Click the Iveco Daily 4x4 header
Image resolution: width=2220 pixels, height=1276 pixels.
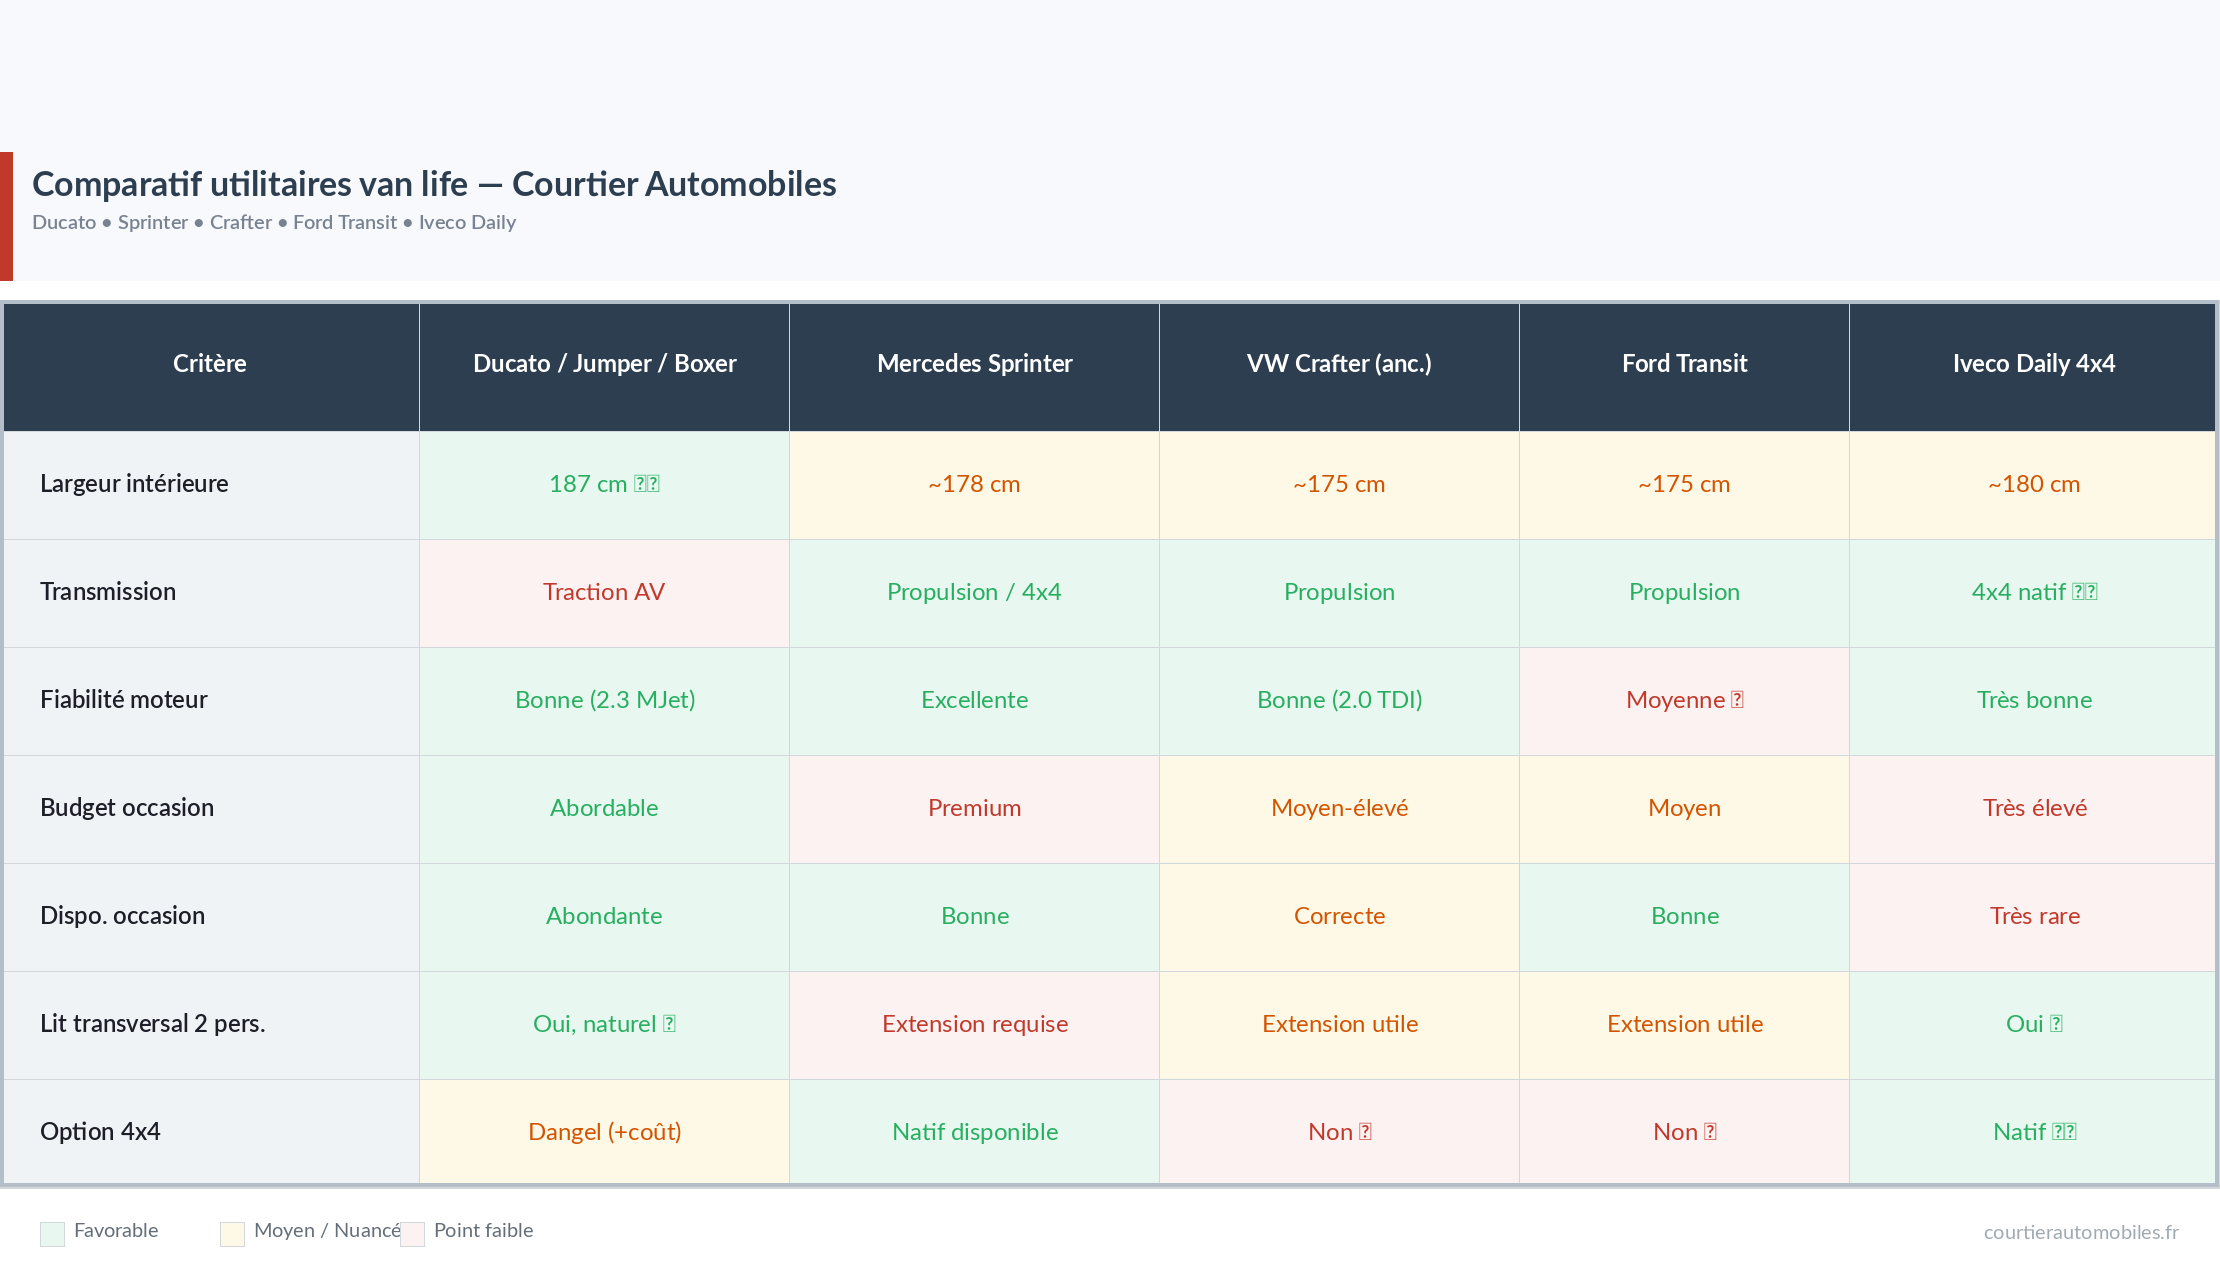[2033, 364]
